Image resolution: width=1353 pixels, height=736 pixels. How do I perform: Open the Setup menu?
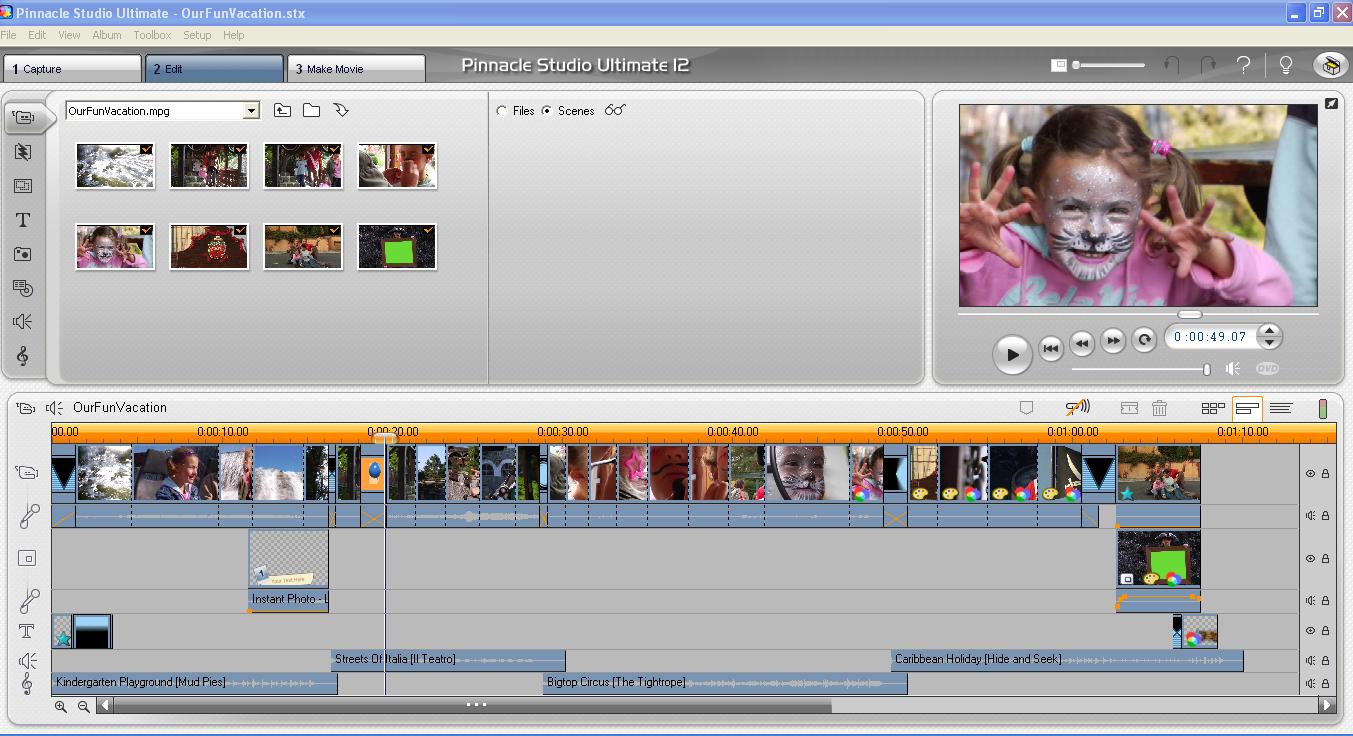(x=197, y=35)
